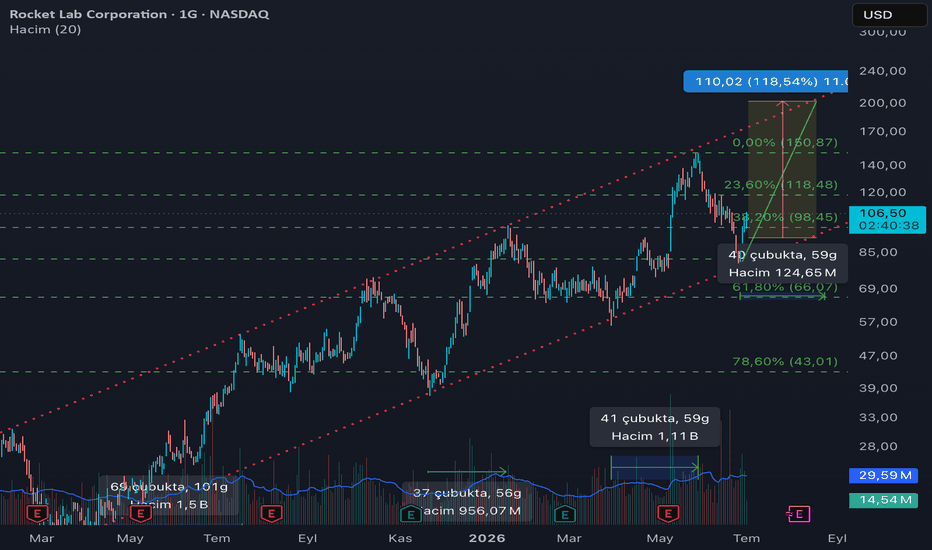Image resolution: width=932 pixels, height=550 pixels.
Task: Open the green earnings marker above Kas
Action: [410, 514]
